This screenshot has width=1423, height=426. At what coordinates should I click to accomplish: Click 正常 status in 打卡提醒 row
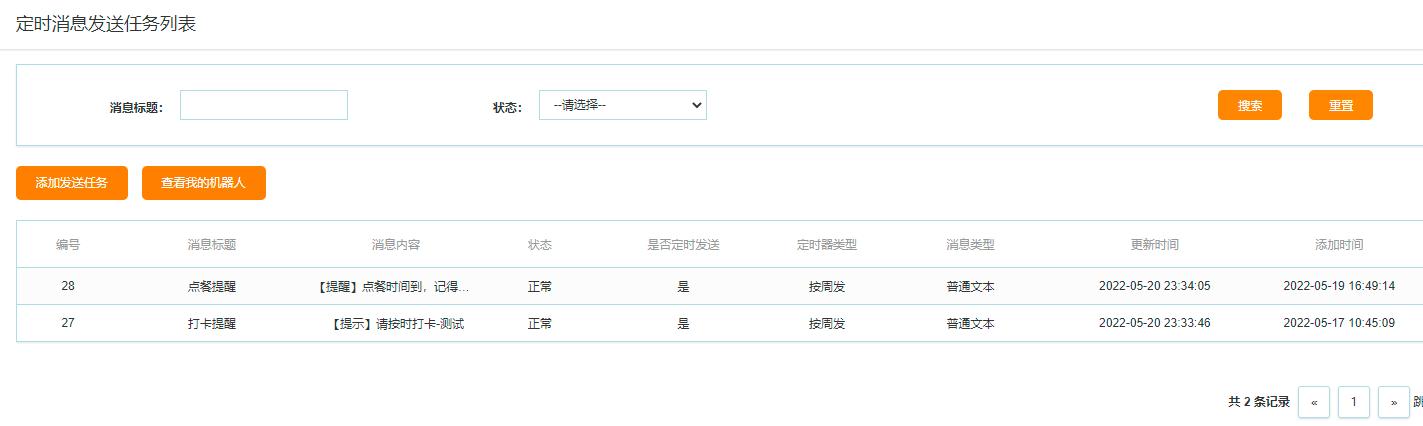click(540, 324)
